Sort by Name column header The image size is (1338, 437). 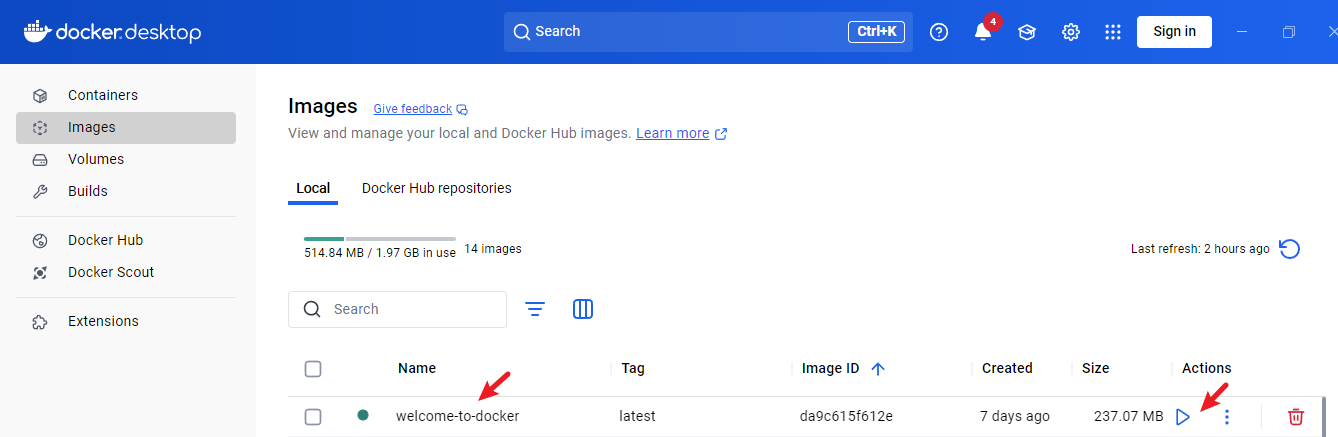tap(417, 368)
